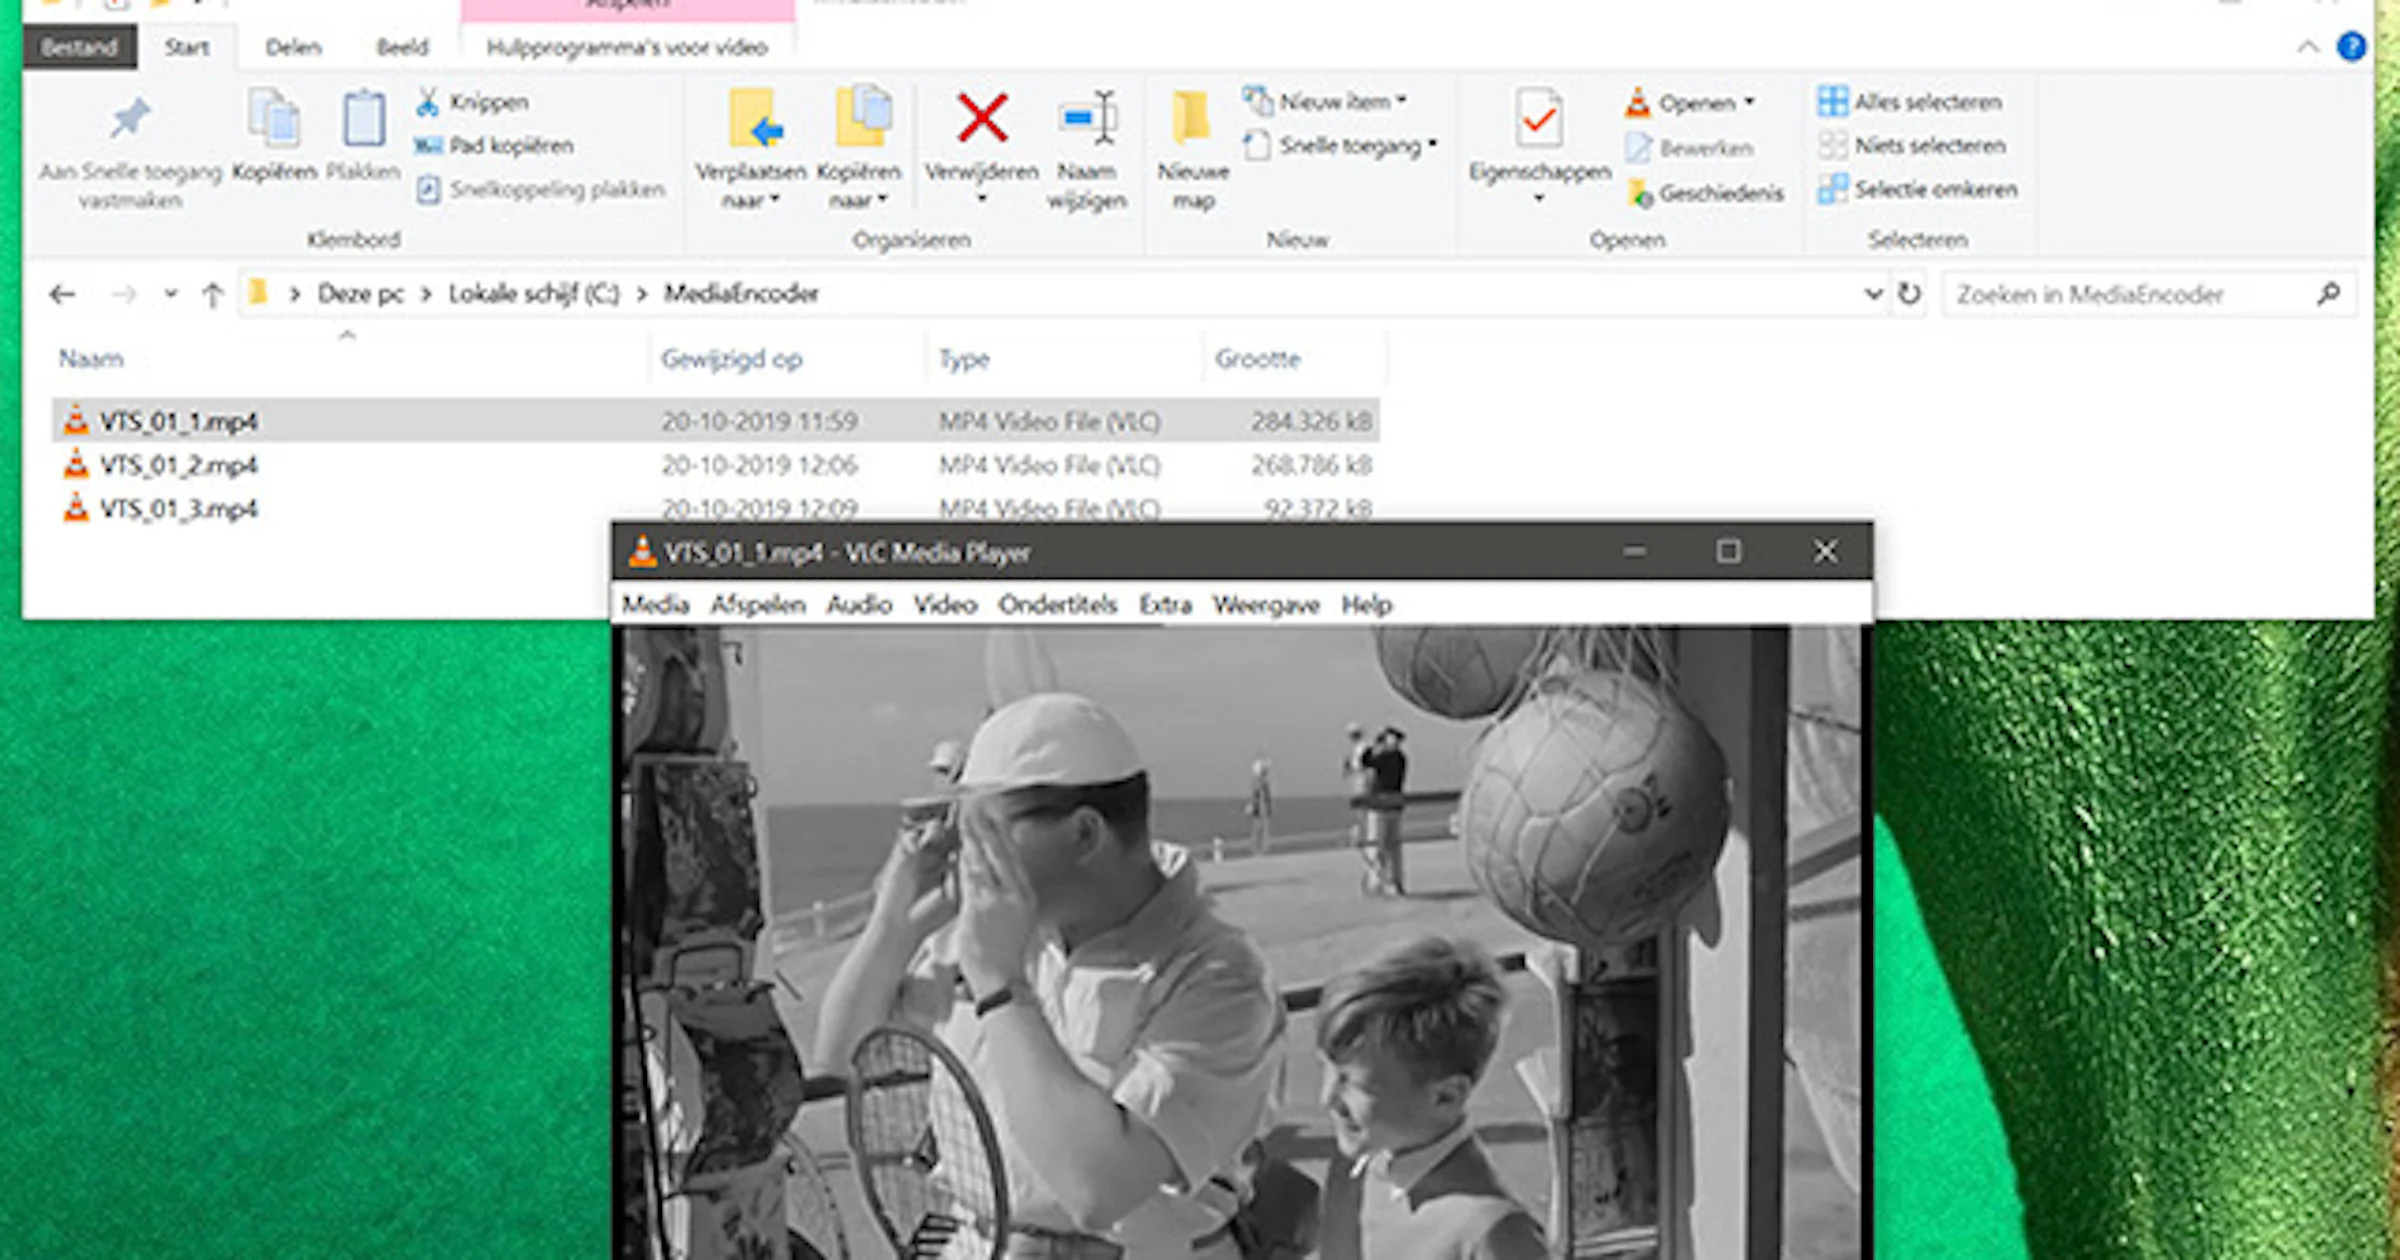Click Alles selecteren
Viewport: 2400px width, 1260px height.
coord(1909,102)
